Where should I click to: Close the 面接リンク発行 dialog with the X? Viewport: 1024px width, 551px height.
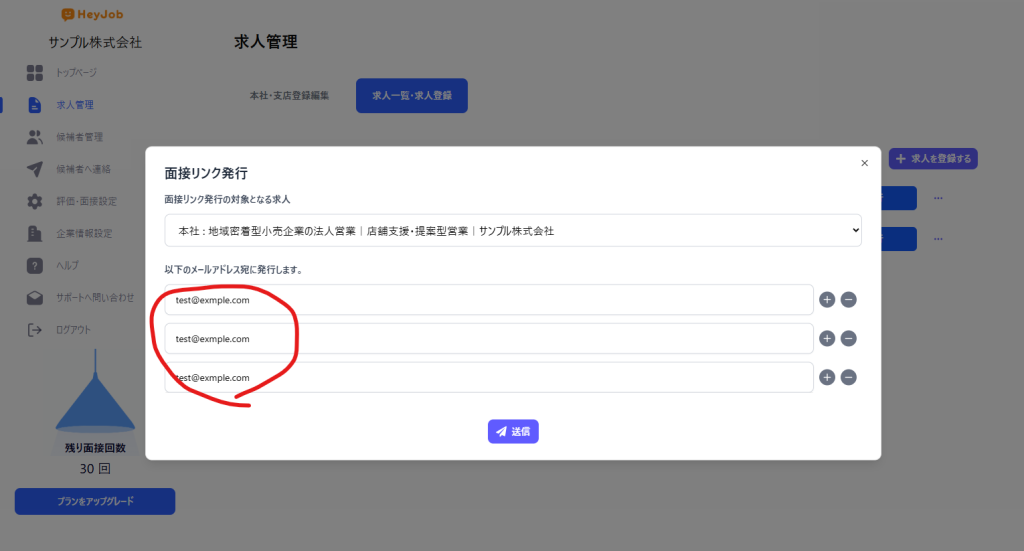coord(864,163)
